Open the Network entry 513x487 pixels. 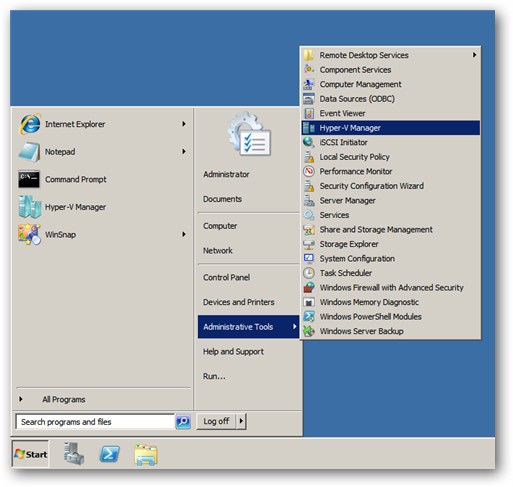pyautogui.click(x=218, y=251)
